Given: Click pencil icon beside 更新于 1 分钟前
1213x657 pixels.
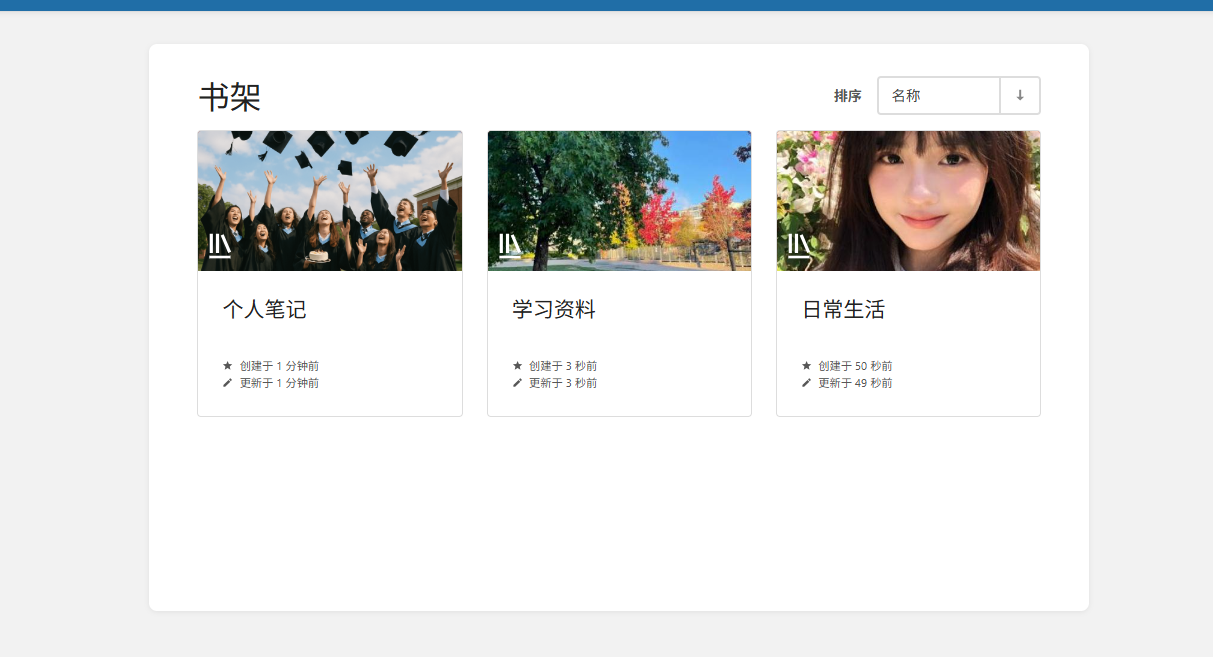Looking at the screenshot, I should tap(227, 383).
